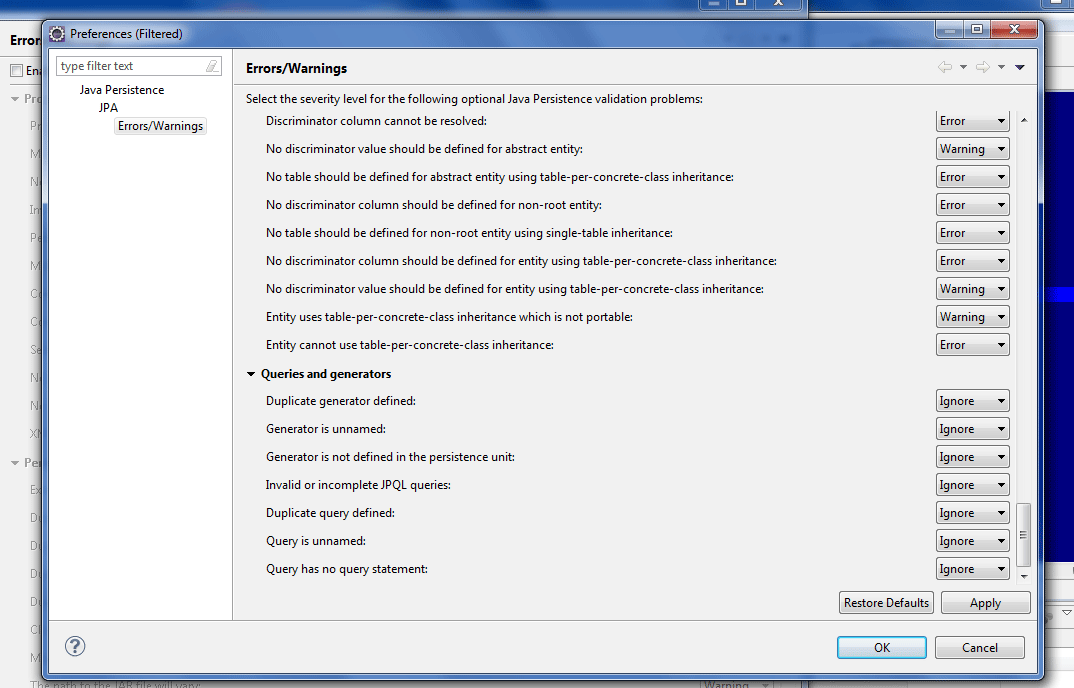Open severity dropdown for Discriminator column cannot be resolved
This screenshot has height=688, width=1074.
pyautogui.click(x=973, y=121)
